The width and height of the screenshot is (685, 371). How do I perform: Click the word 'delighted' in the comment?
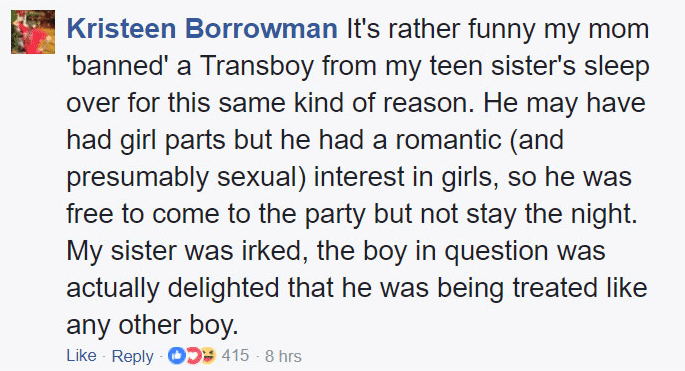coord(223,288)
